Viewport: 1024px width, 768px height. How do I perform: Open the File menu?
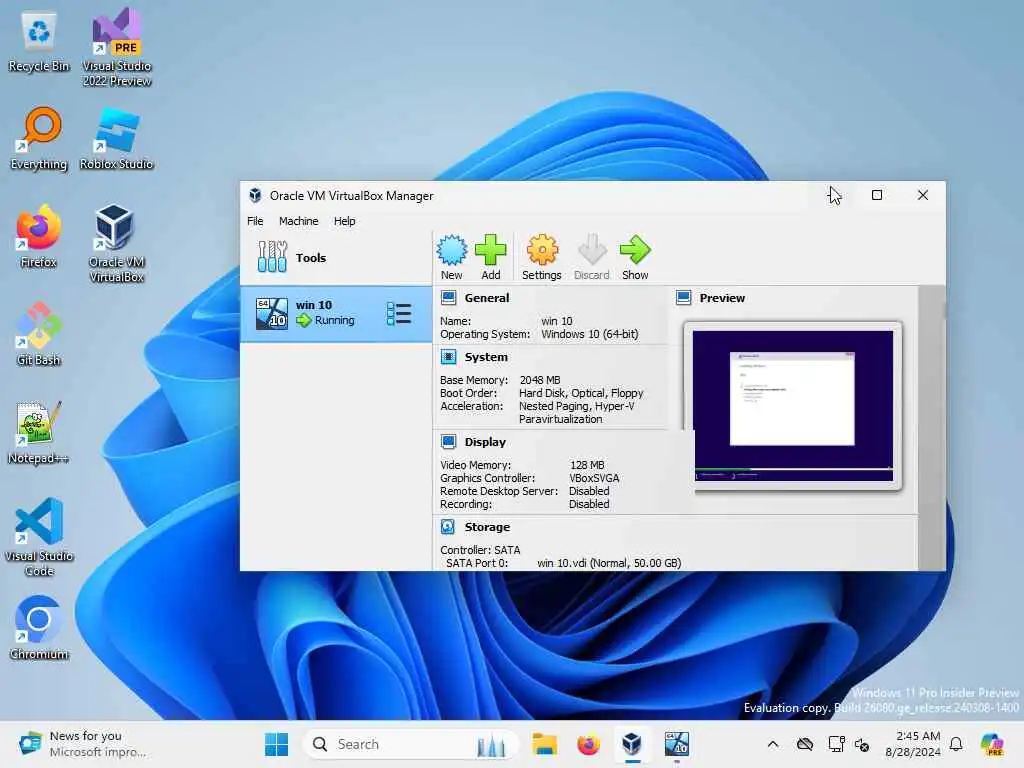tap(255, 221)
